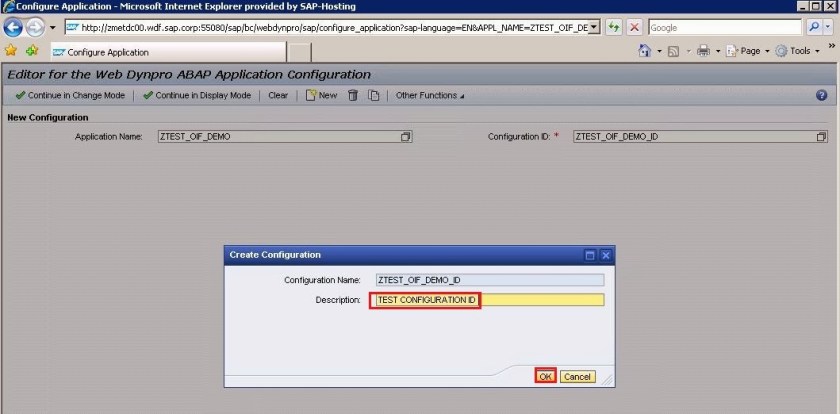Open Favorites Center star icon

click(11, 50)
